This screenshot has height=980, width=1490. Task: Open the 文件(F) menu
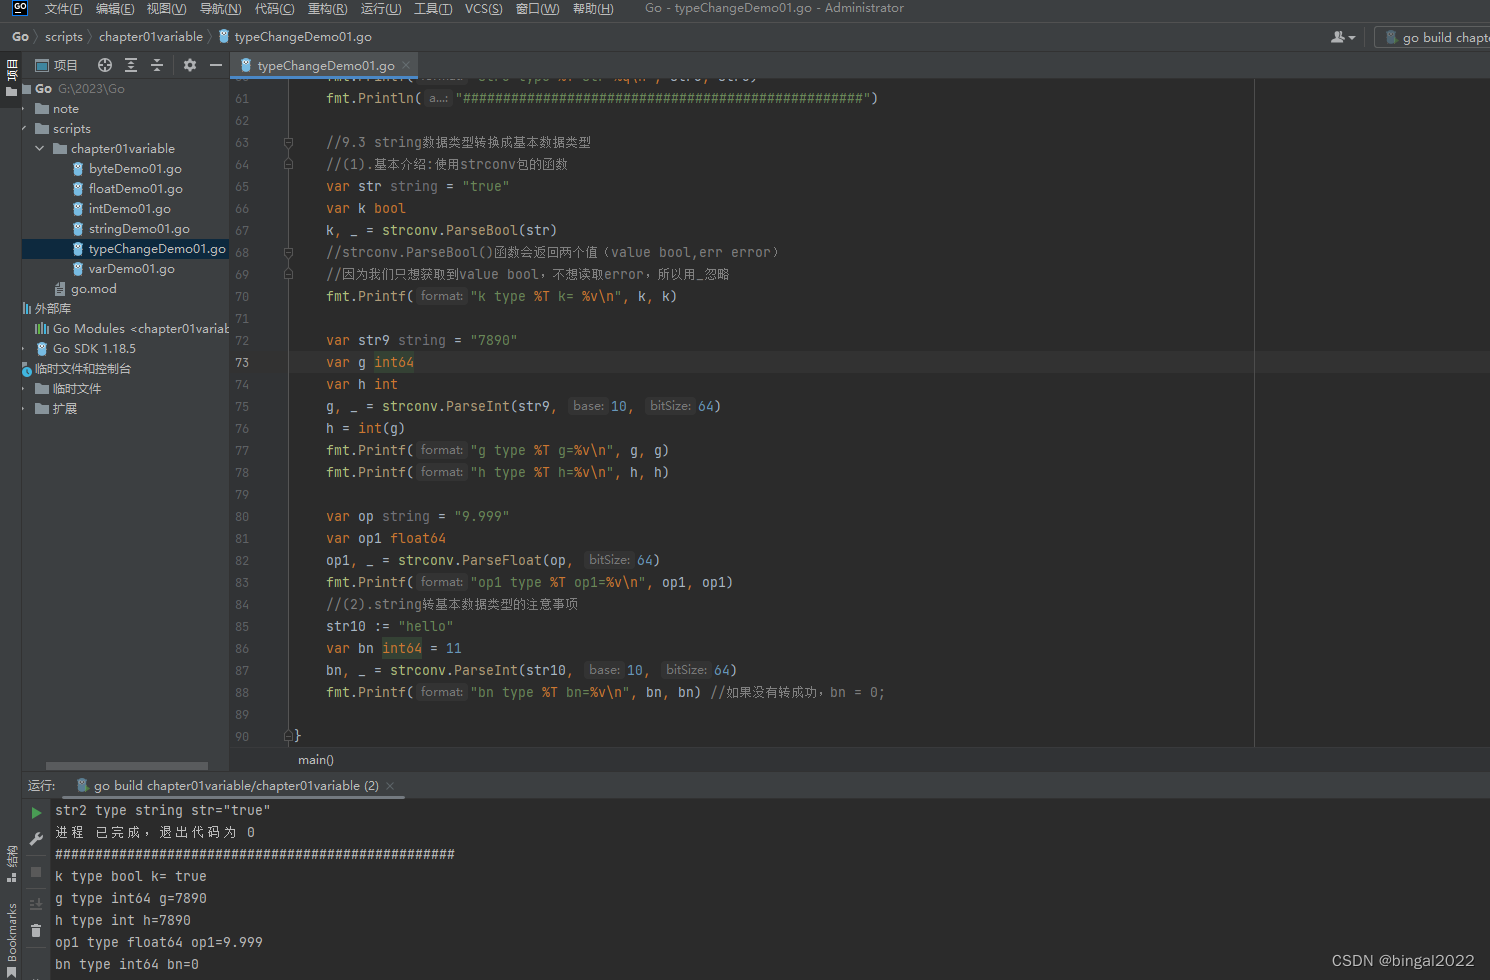click(63, 8)
